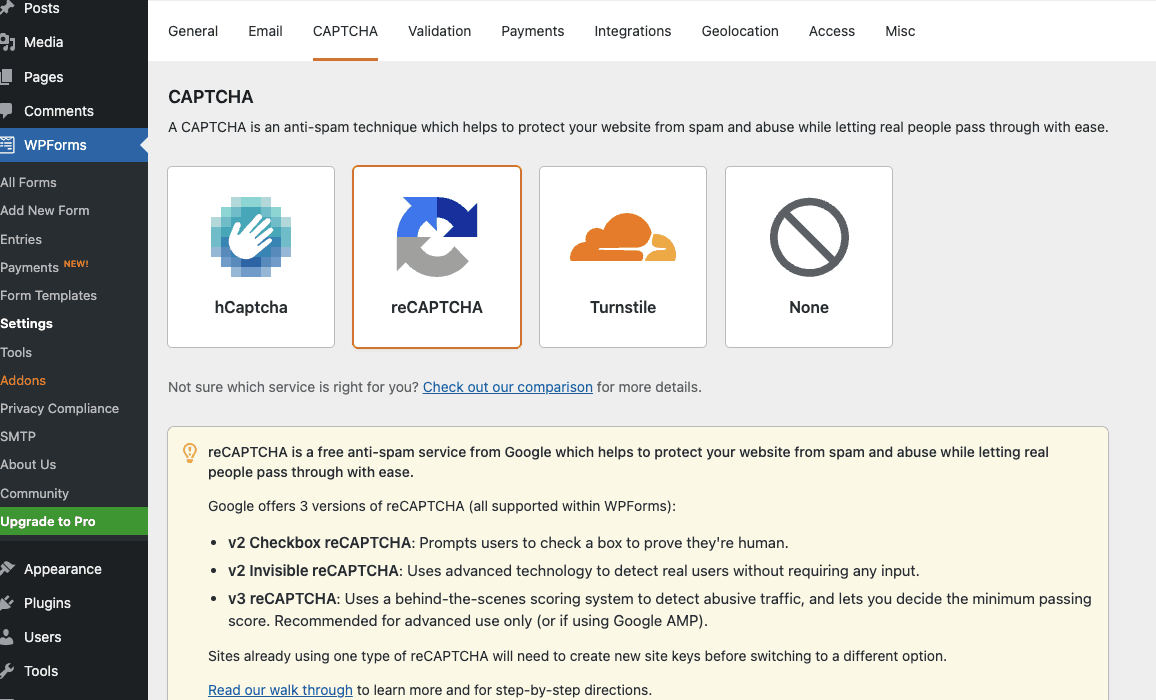Select the reCAPTCHA option label
This screenshot has height=700, width=1156.
(436, 308)
